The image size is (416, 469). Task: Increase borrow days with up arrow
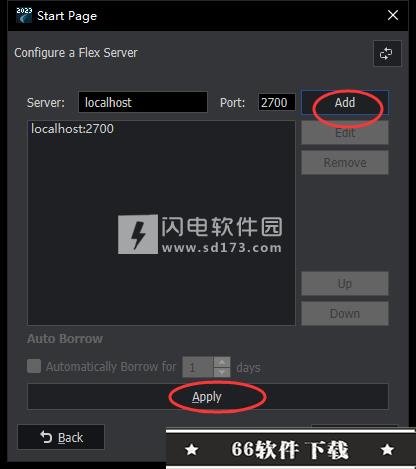pyautogui.click(x=222, y=362)
